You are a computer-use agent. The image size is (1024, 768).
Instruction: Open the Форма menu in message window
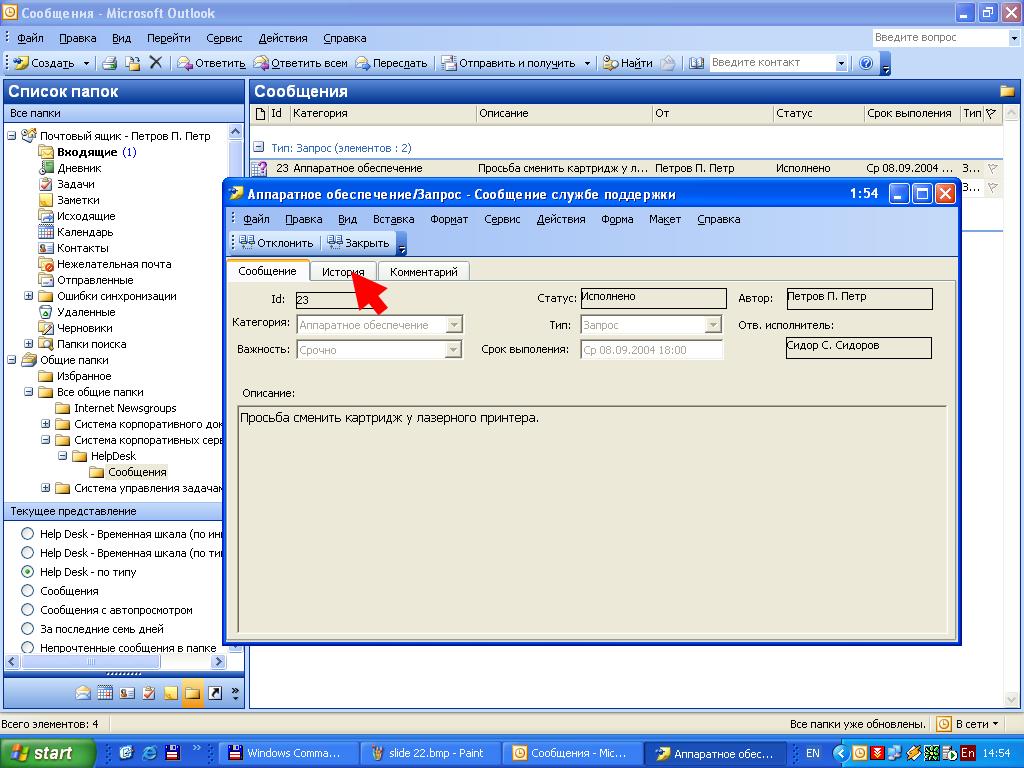pyautogui.click(x=617, y=219)
